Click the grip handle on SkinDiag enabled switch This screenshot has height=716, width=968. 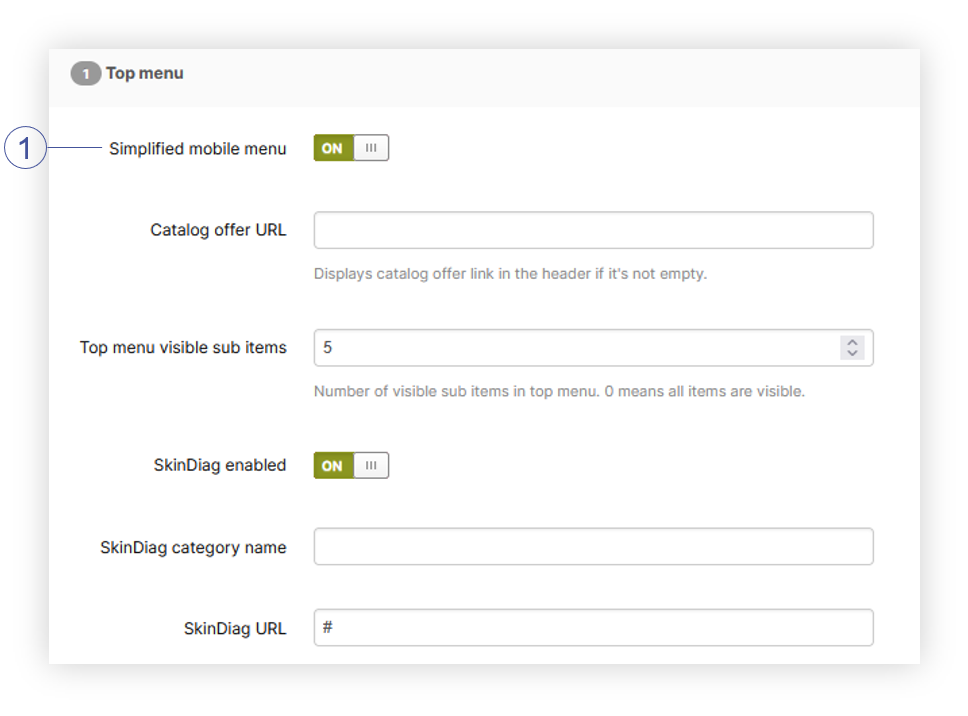(371, 466)
